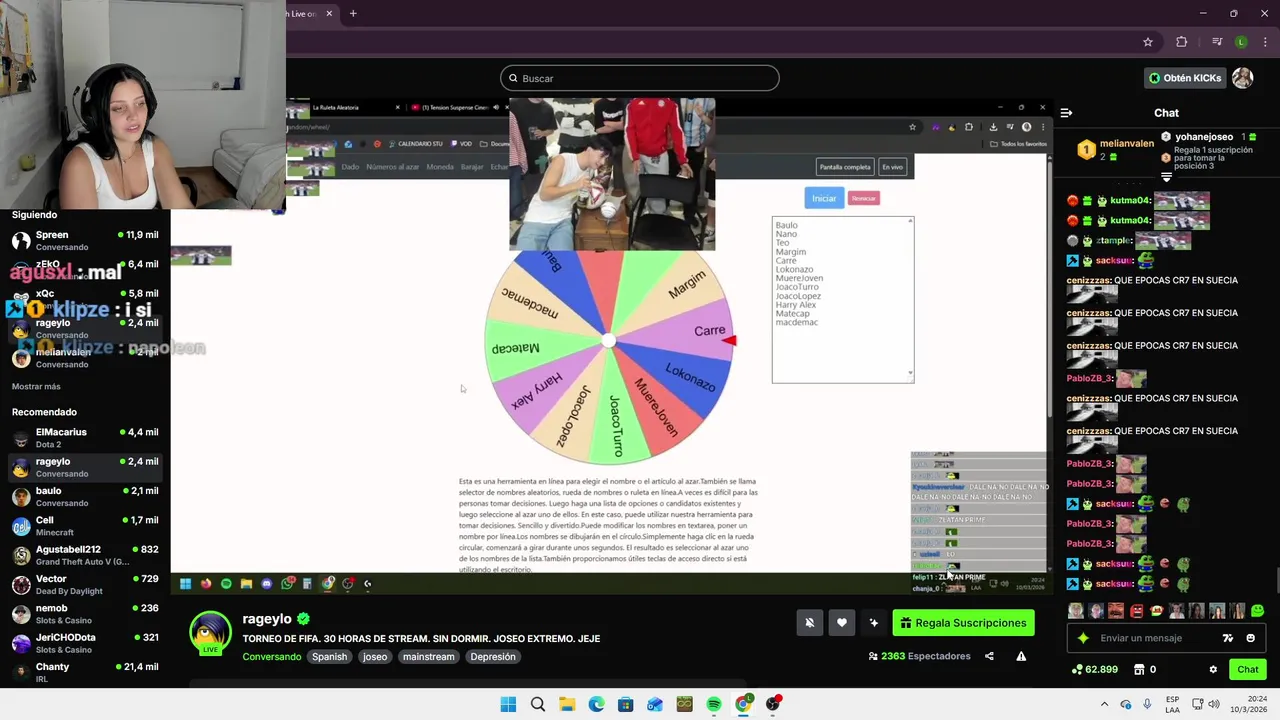
Task: Open Windows Start menu
Action: (508, 704)
